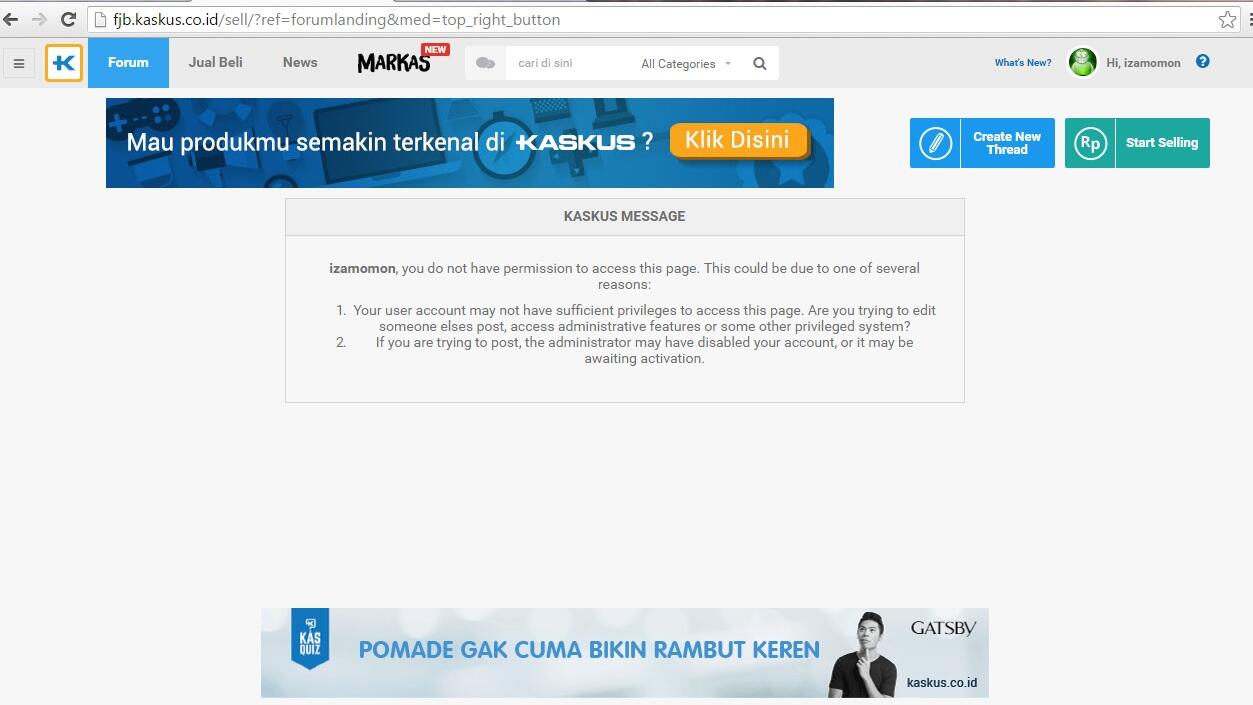Click the page icon in the address bar
1253x705 pixels.
tap(99, 19)
